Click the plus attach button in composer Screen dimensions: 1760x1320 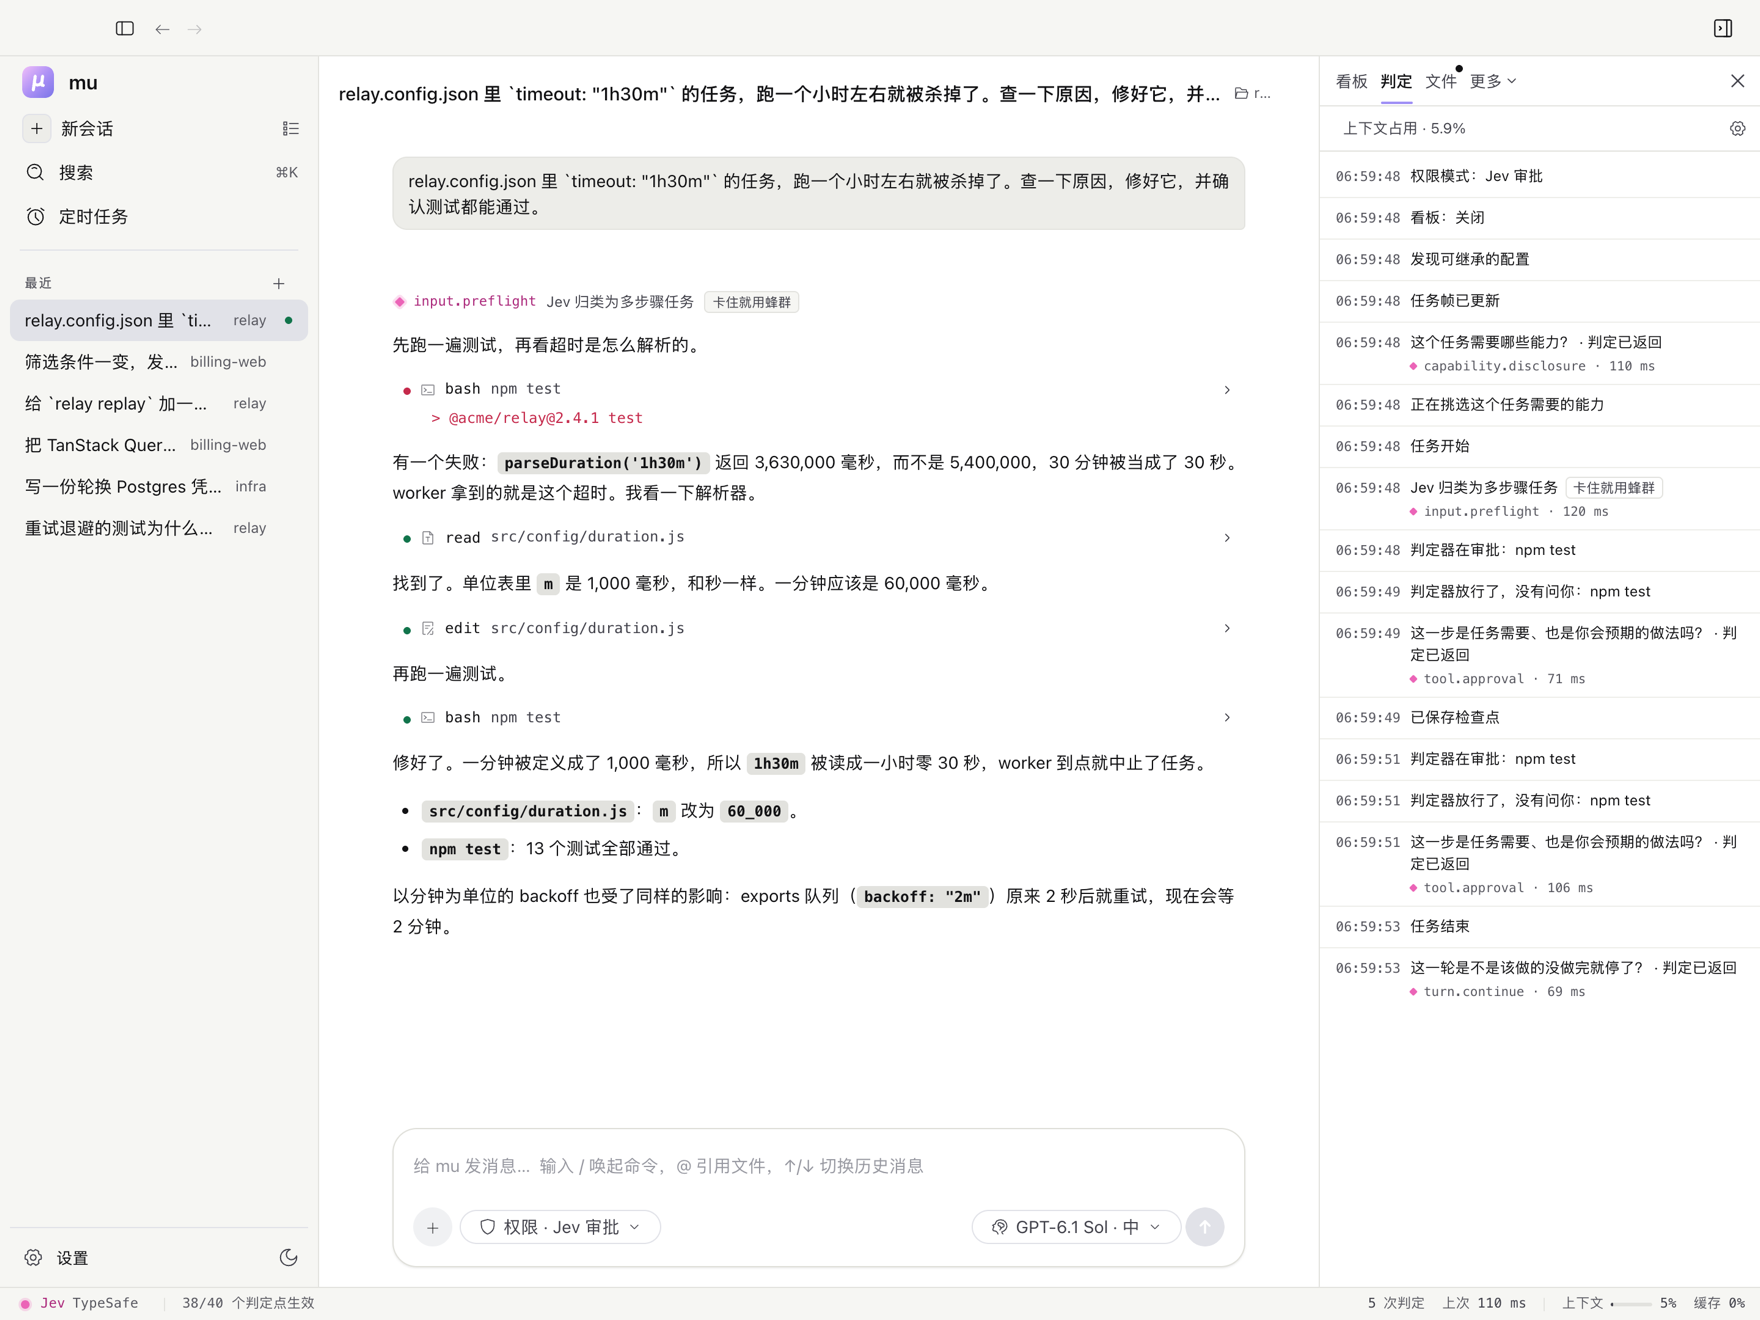[433, 1227]
